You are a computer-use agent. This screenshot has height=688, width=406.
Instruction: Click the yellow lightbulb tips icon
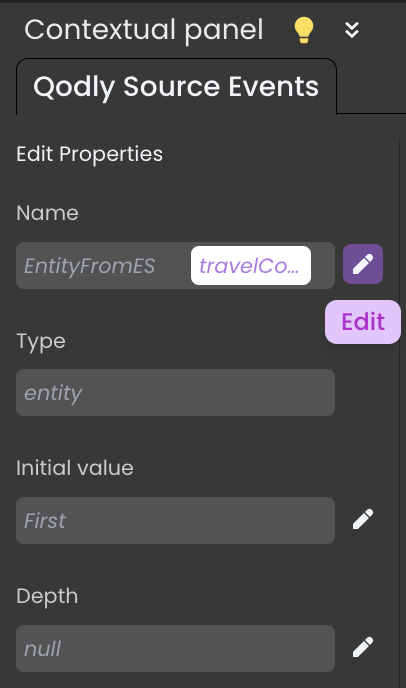pos(303,30)
